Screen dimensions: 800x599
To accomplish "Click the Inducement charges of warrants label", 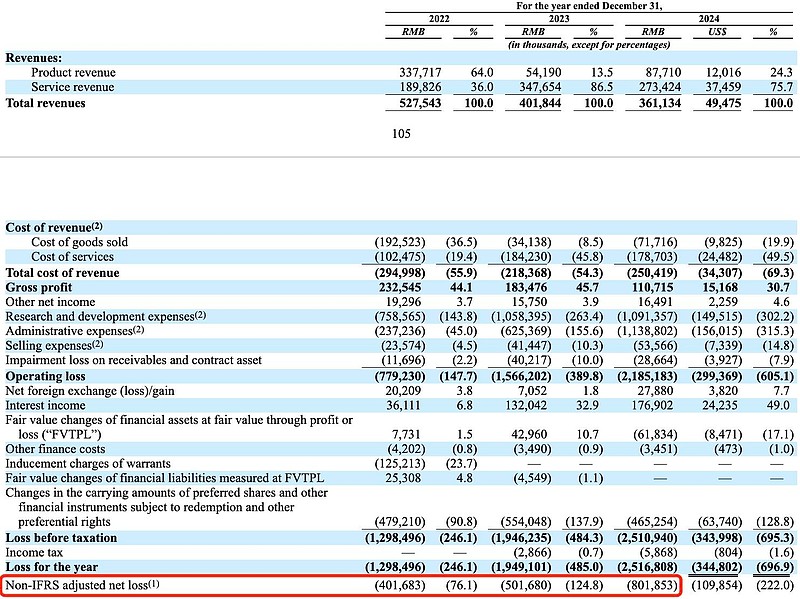I will point(90,462).
